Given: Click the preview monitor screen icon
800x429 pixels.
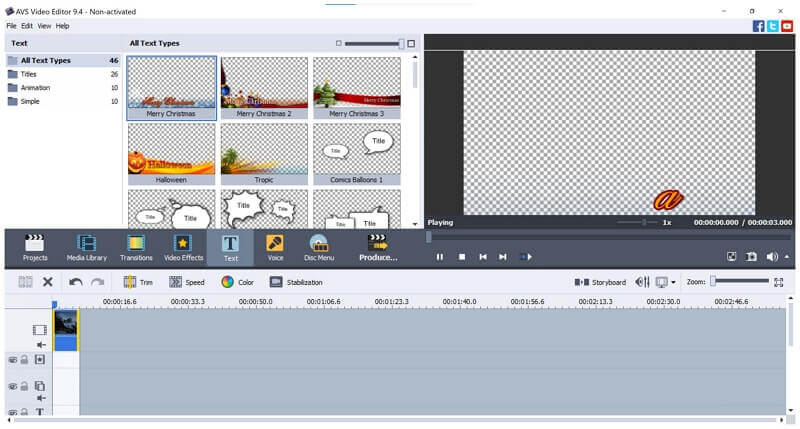Looking at the screenshot, I should (x=662, y=282).
